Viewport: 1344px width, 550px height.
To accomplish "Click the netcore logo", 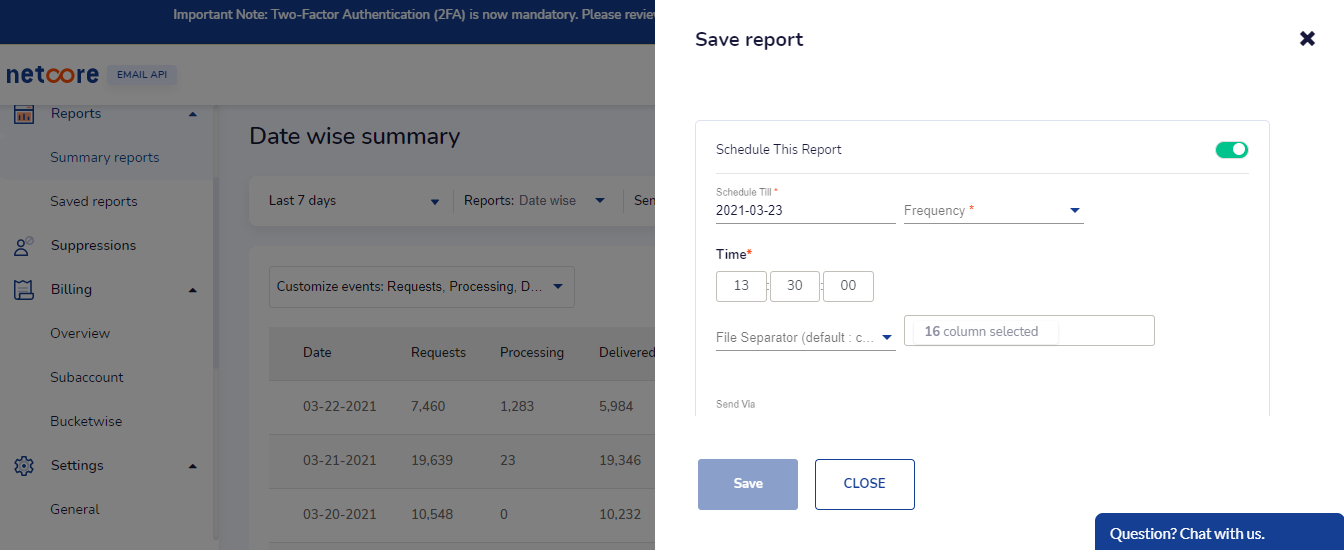I will tap(52, 75).
